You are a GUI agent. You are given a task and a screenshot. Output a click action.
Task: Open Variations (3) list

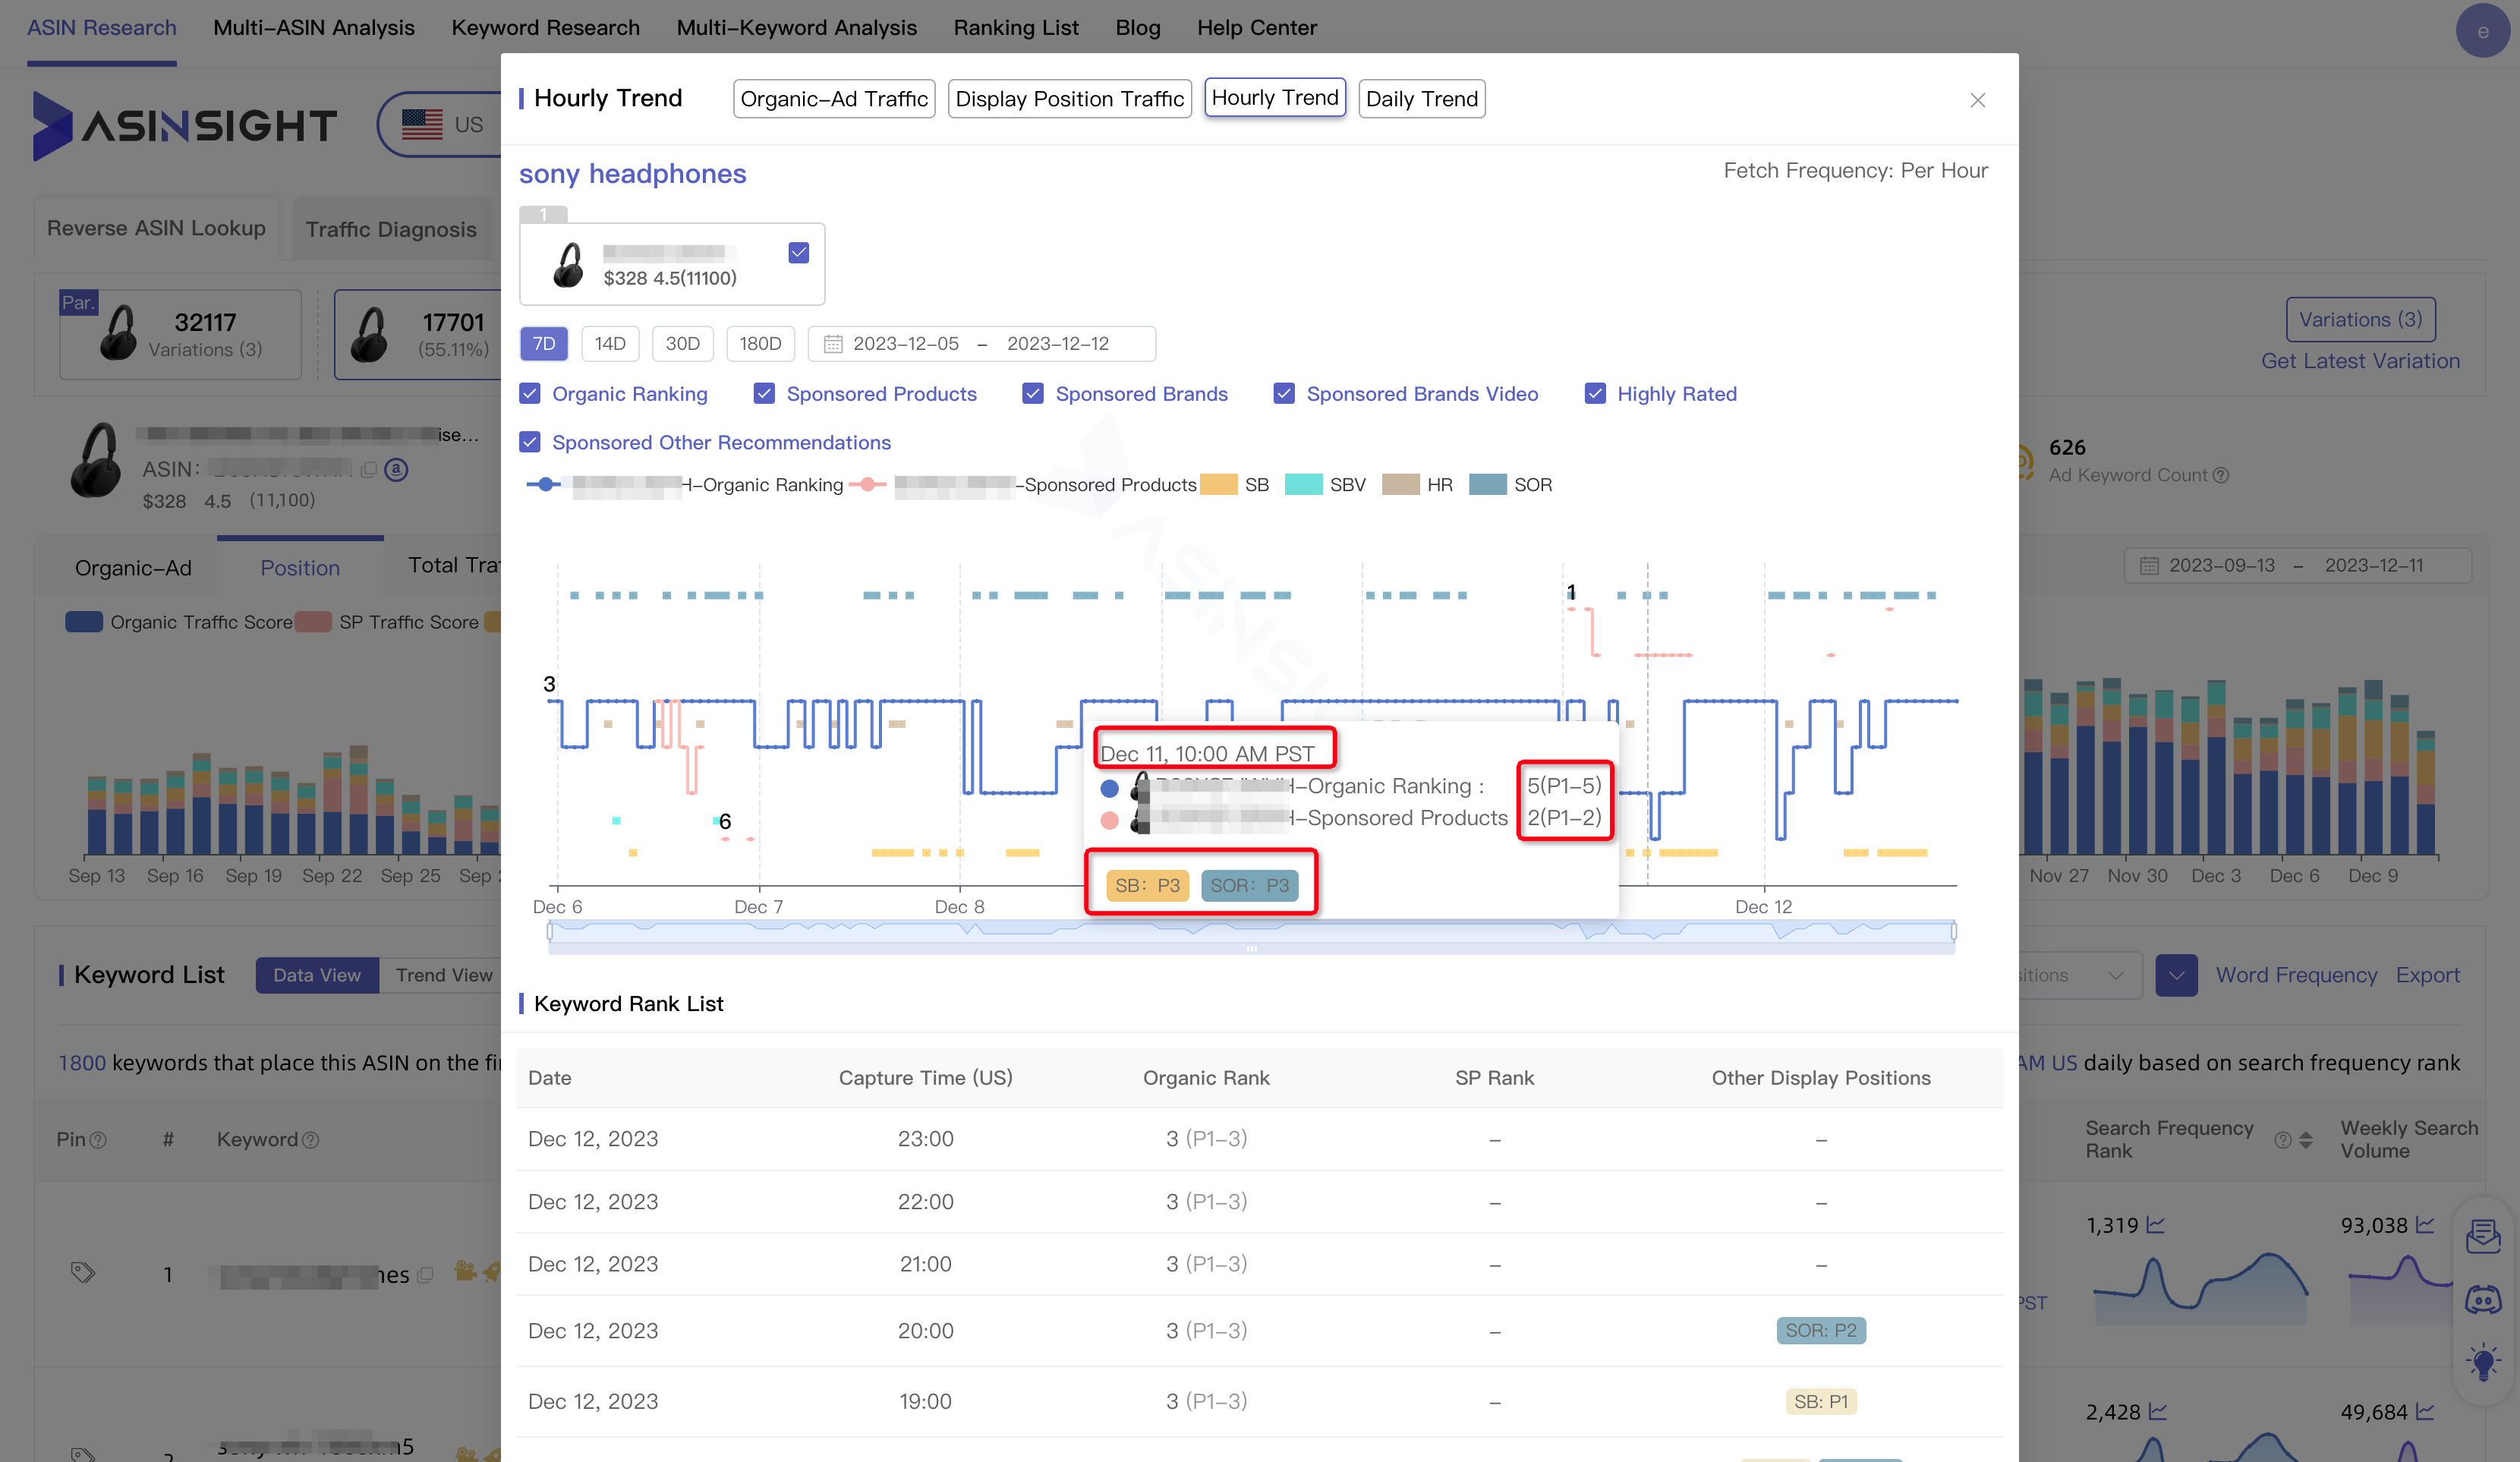click(x=2360, y=320)
